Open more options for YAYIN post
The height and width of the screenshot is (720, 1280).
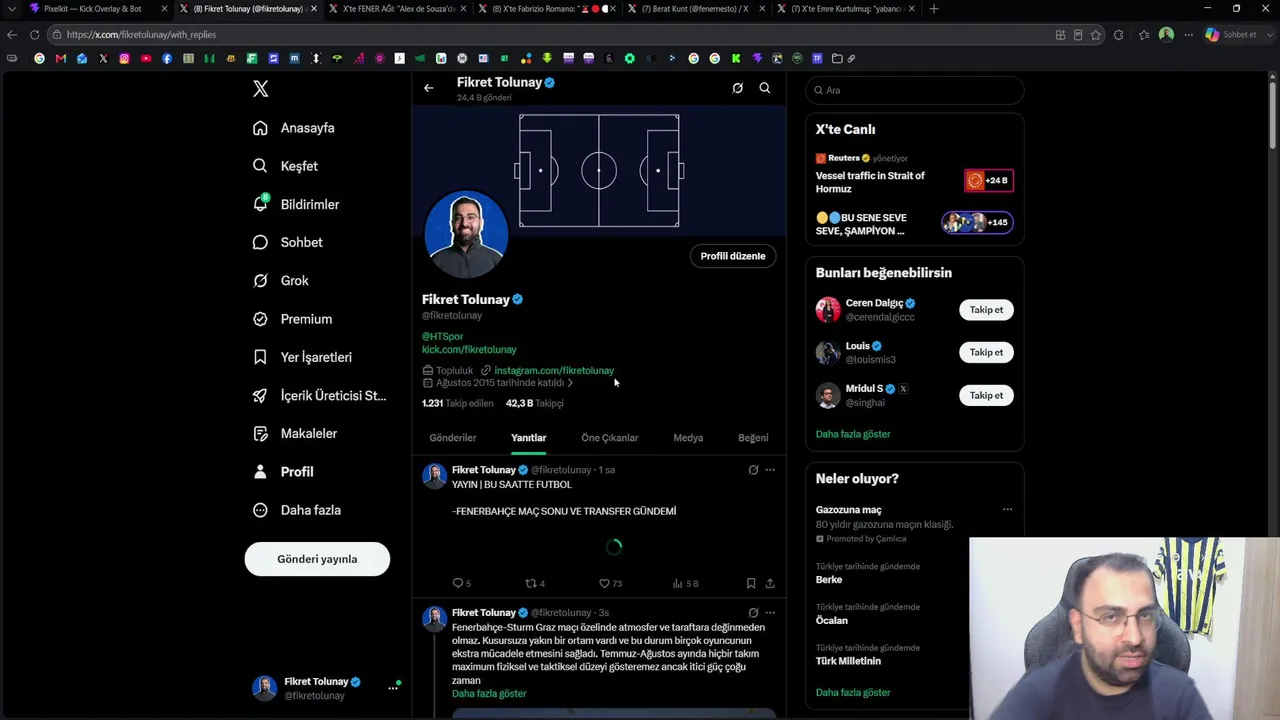pyautogui.click(x=770, y=470)
